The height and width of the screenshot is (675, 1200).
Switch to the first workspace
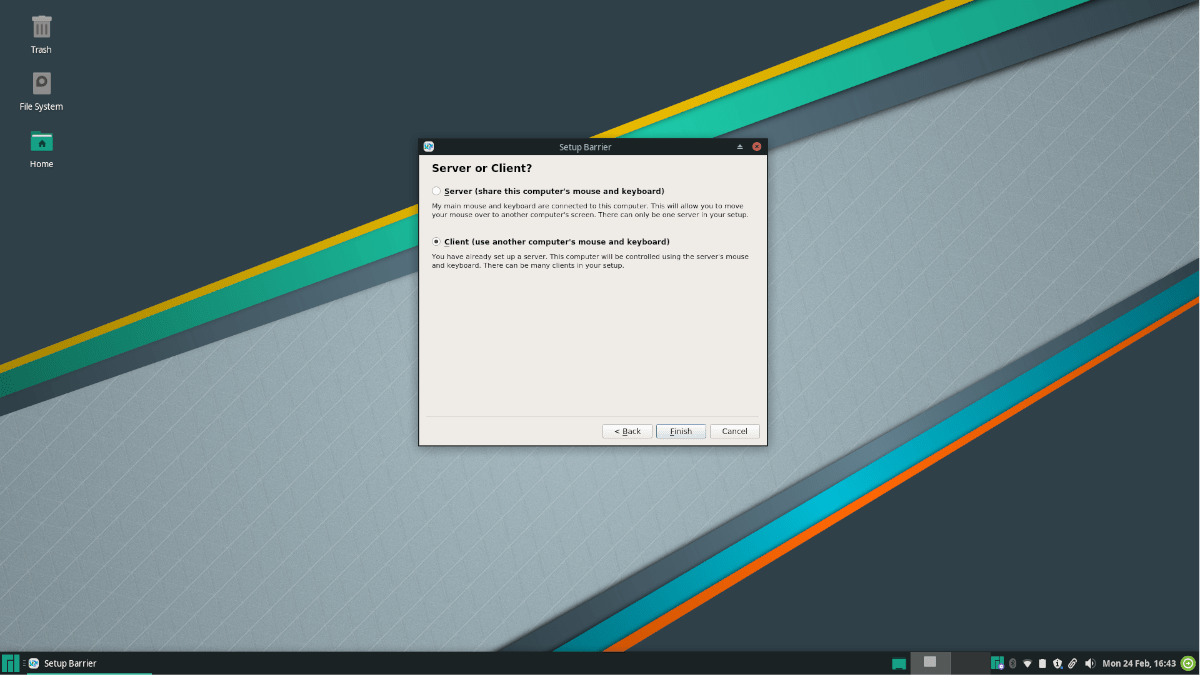930,662
